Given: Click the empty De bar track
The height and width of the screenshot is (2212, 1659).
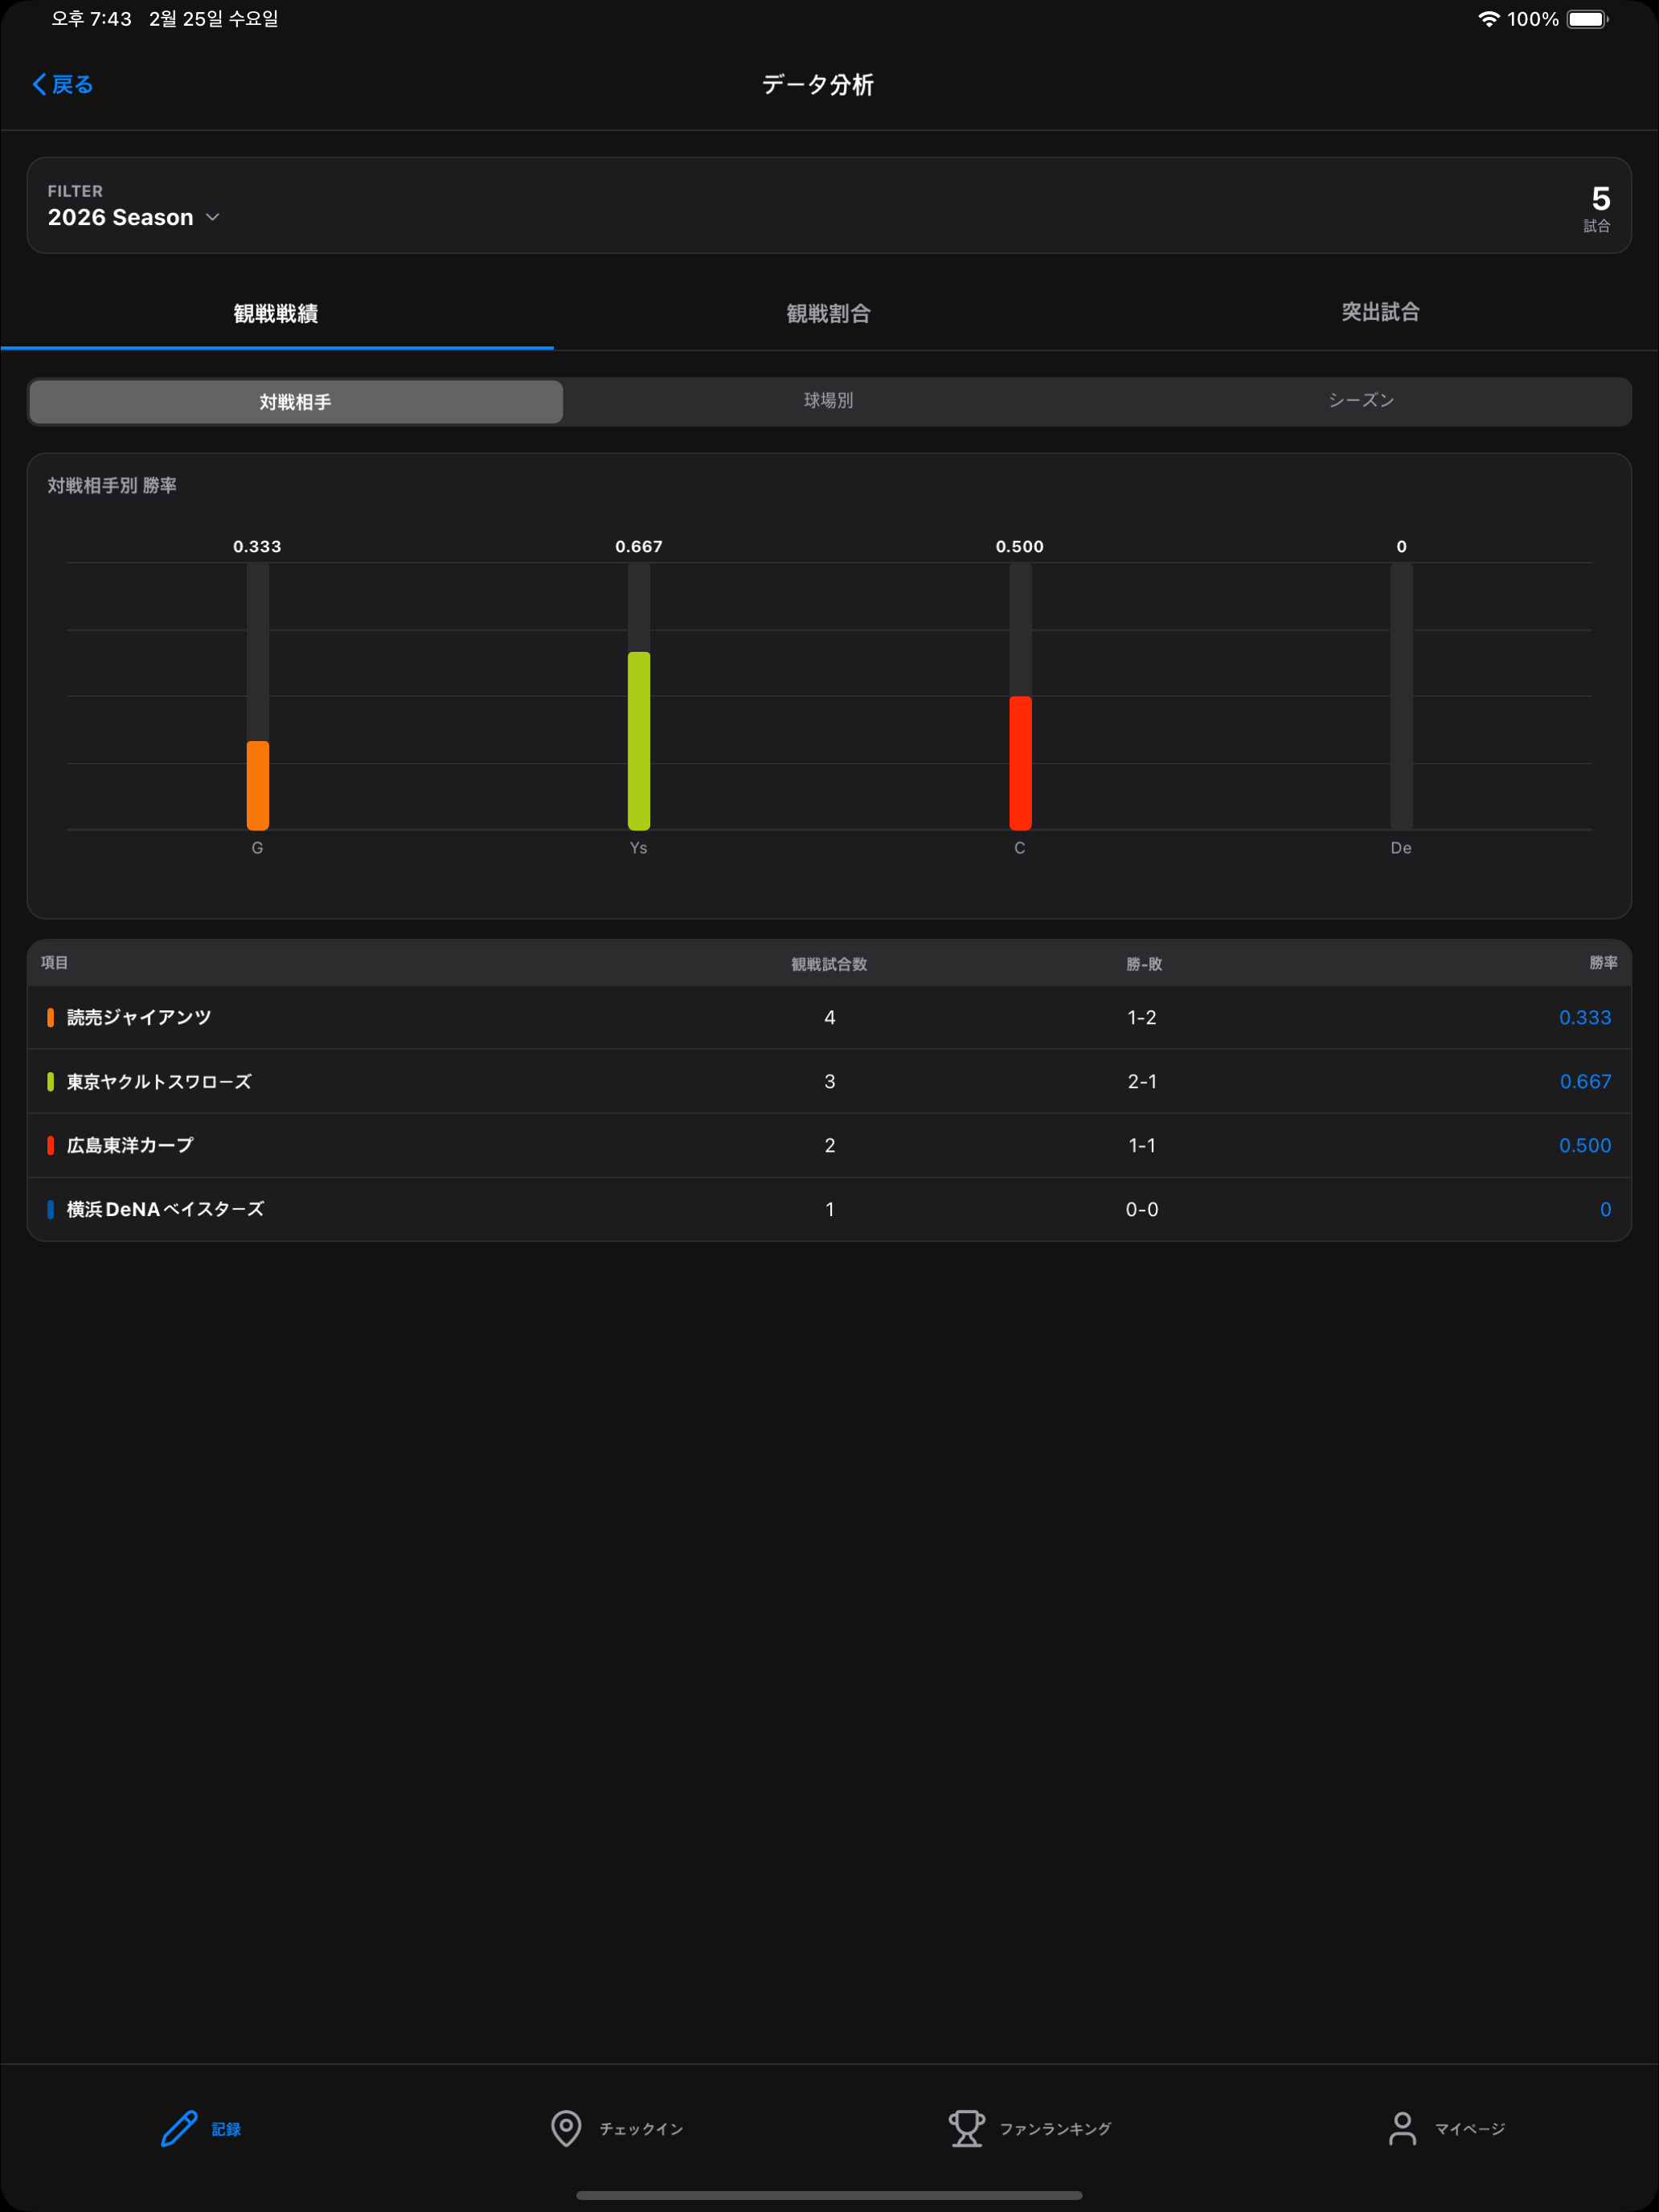Looking at the screenshot, I should click(x=1401, y=696).
